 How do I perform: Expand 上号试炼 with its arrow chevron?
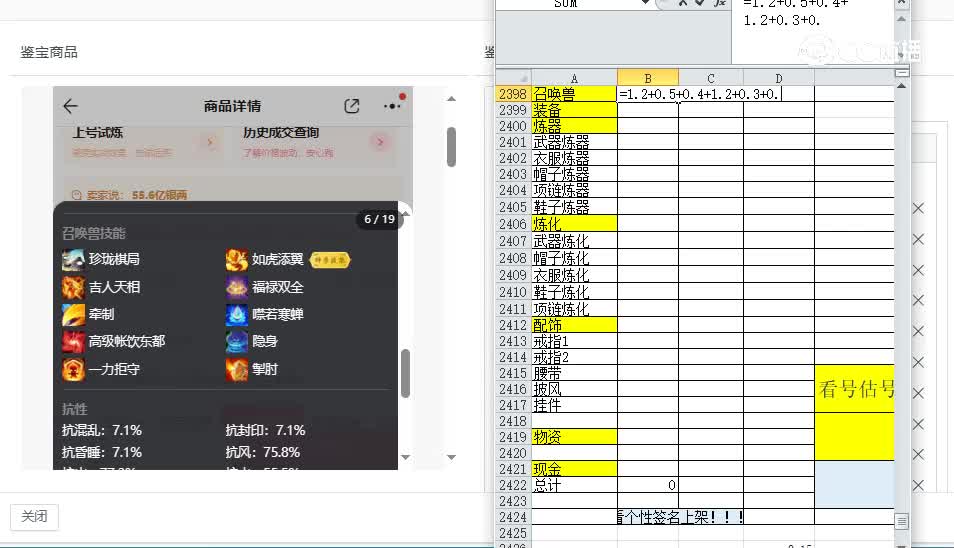210,143
